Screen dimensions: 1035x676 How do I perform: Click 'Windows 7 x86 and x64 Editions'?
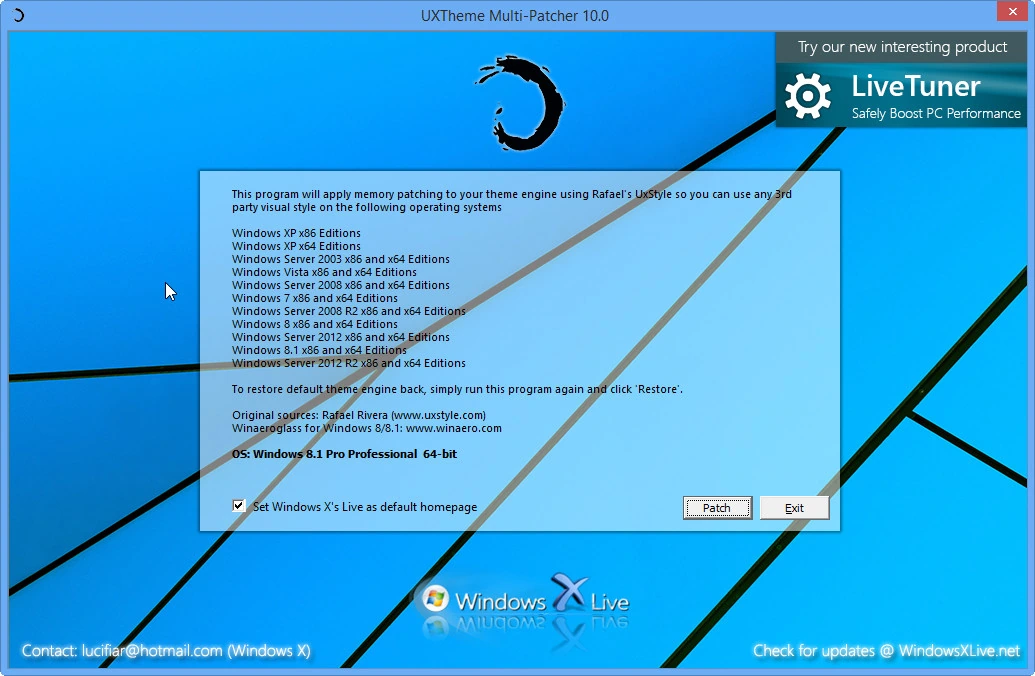tap(315, 298)
